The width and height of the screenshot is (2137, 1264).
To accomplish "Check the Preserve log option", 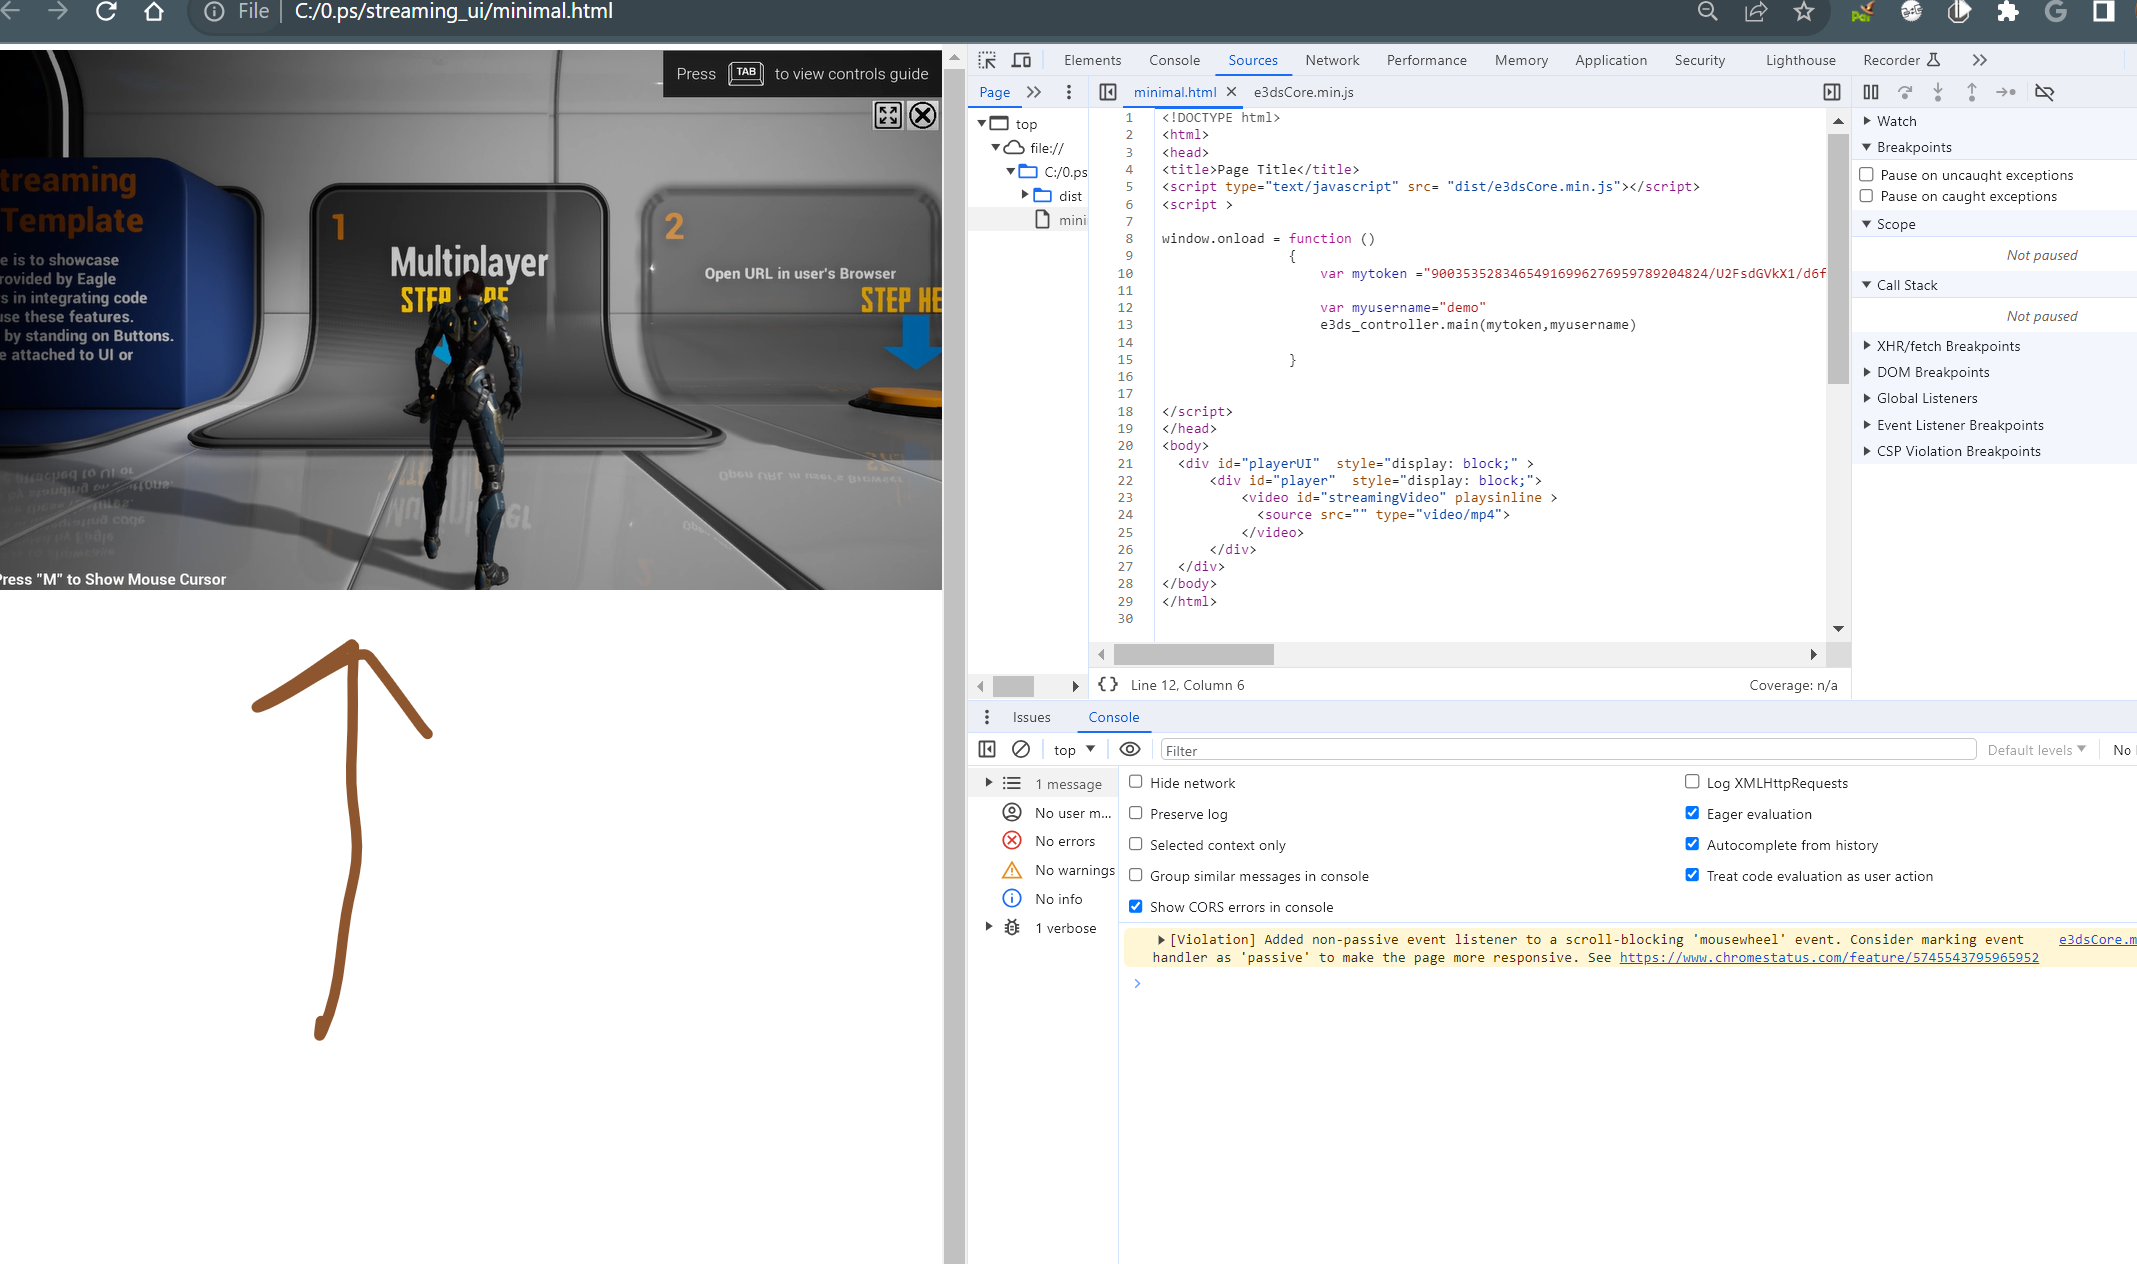I will click(1136, 813).
